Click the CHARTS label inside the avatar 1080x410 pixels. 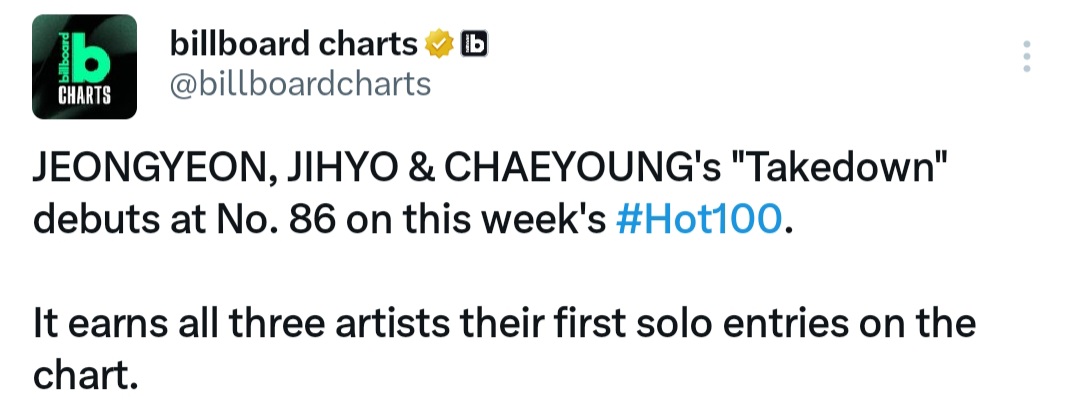[84, 96]
